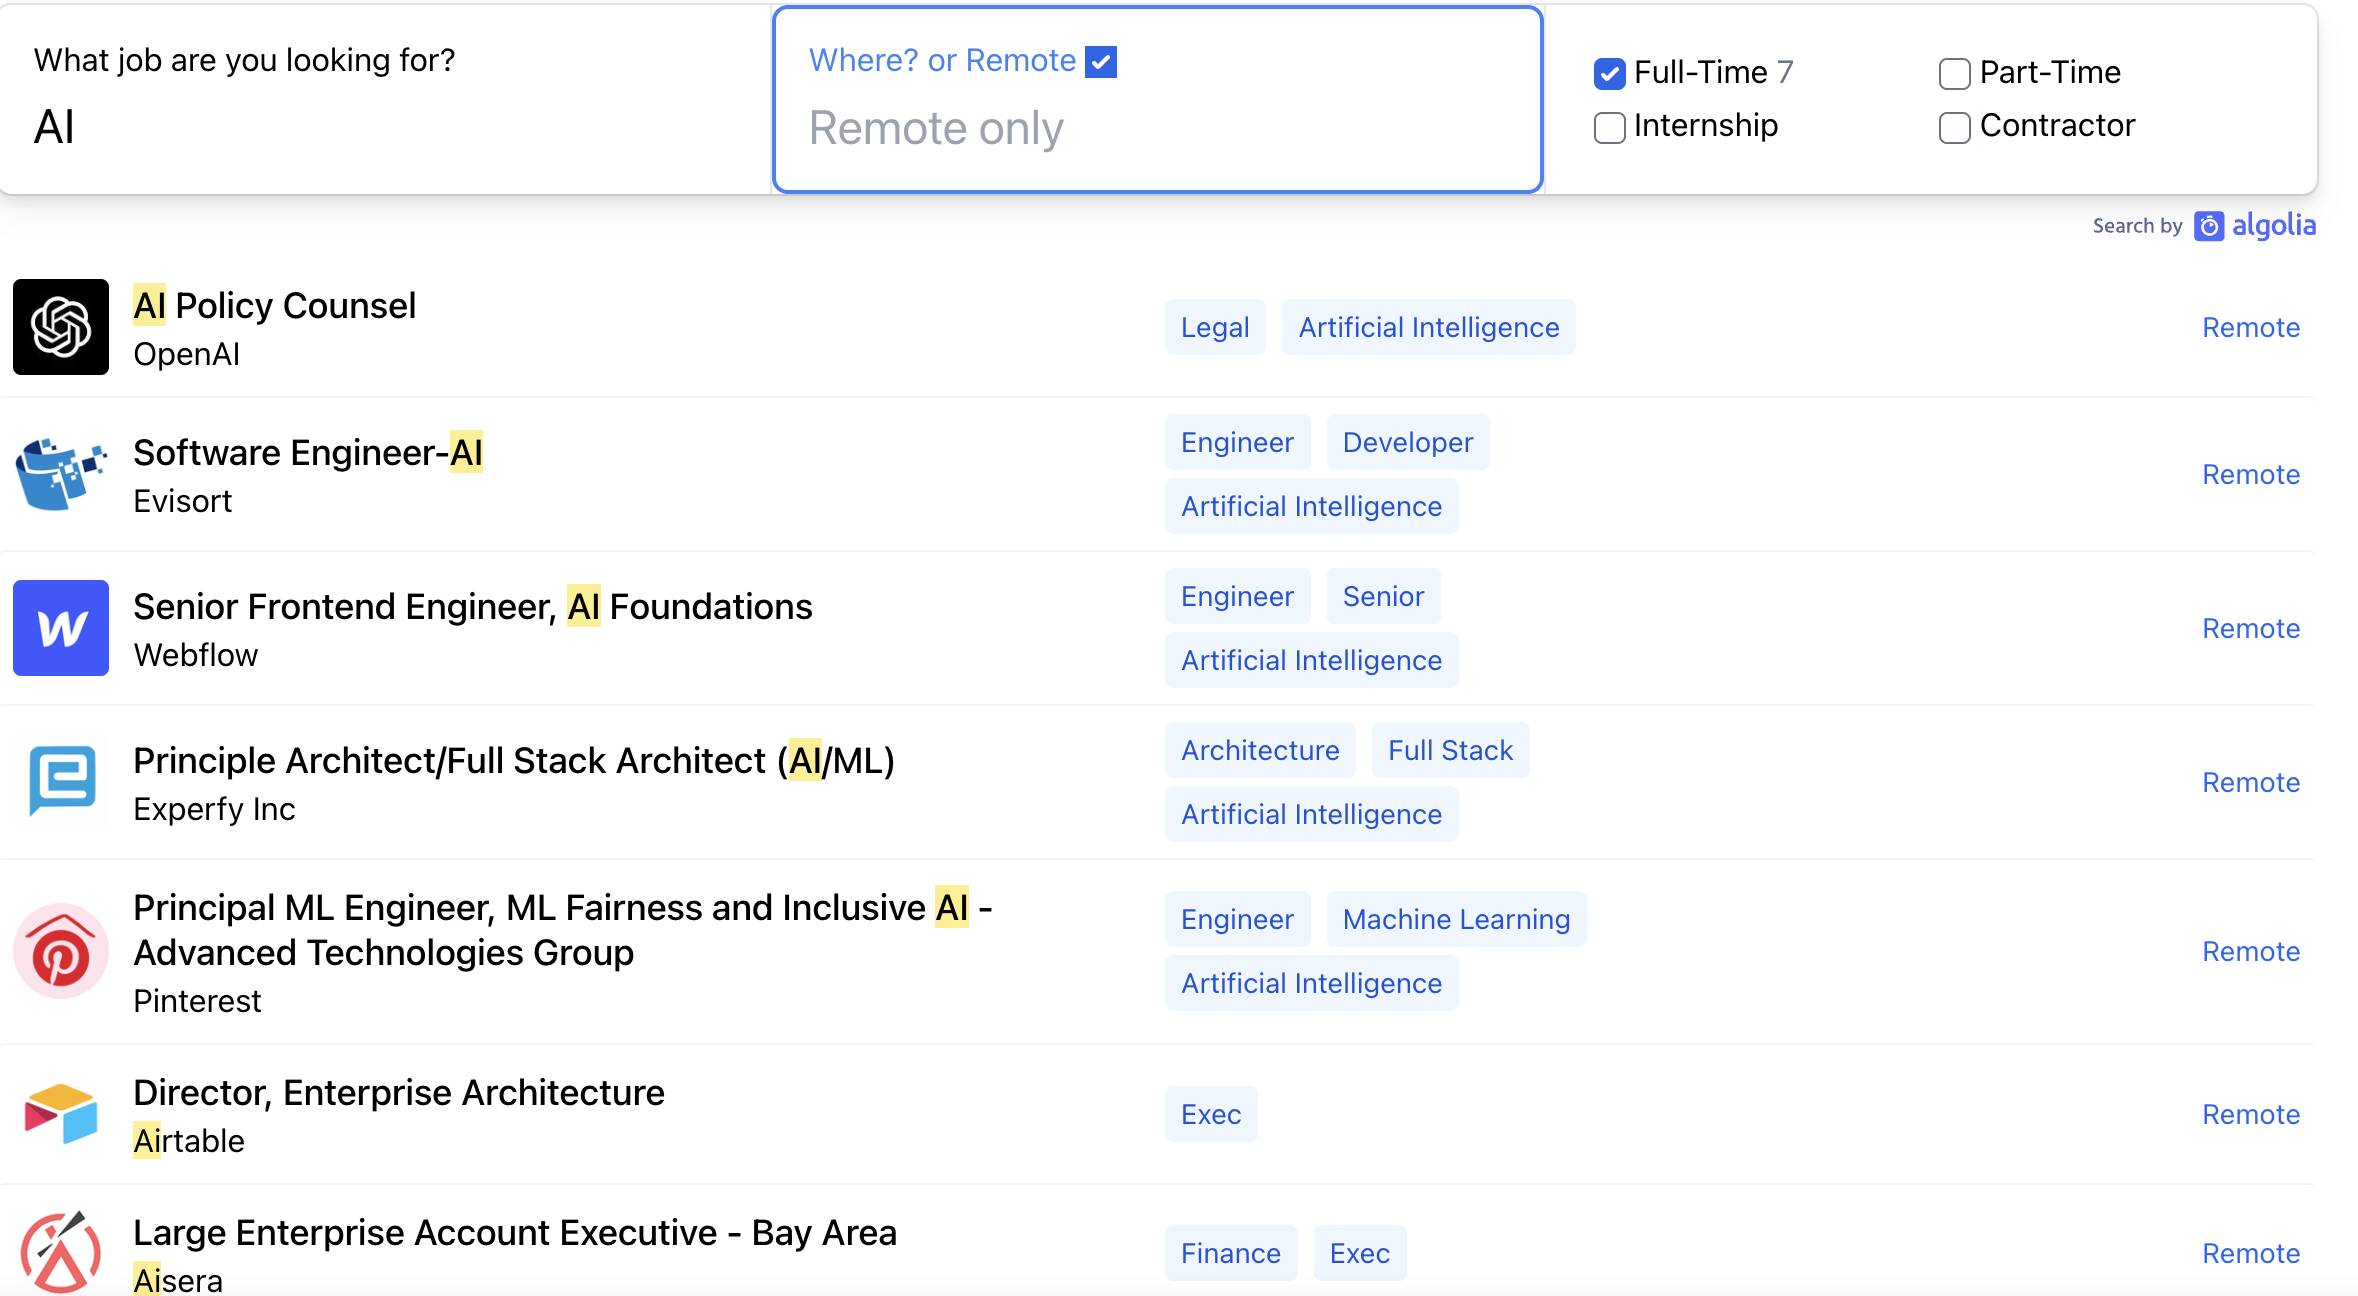Select Engineer tag on Webflow row

click(1237, 596)
